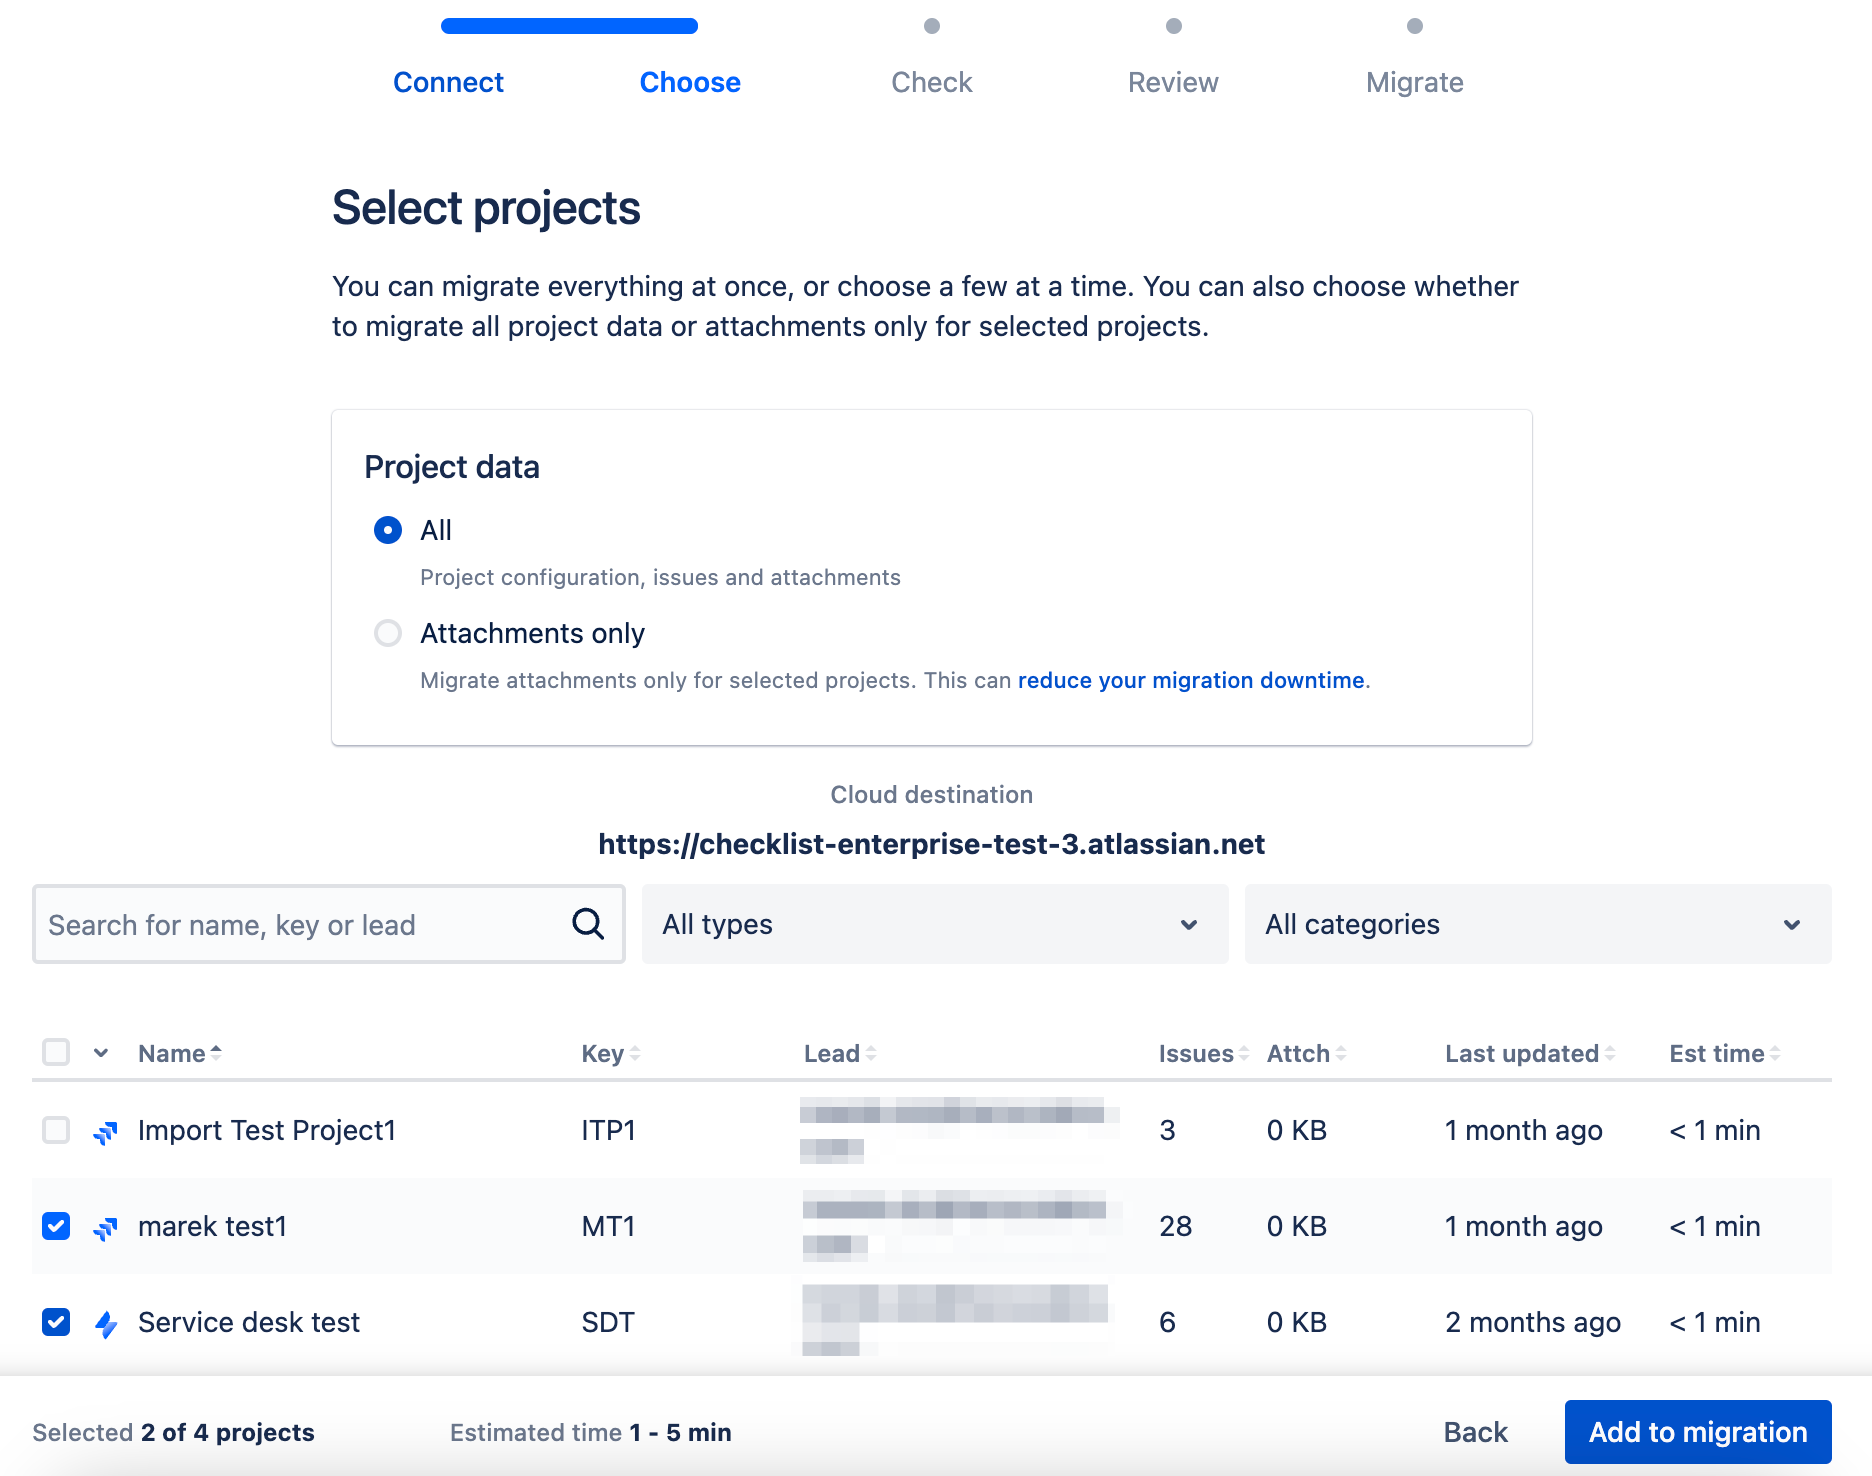Image resolution: width=1872 pixels, height=1476 pixels.
Task: Click the search magnifier icon
Action: click(588, 924)
